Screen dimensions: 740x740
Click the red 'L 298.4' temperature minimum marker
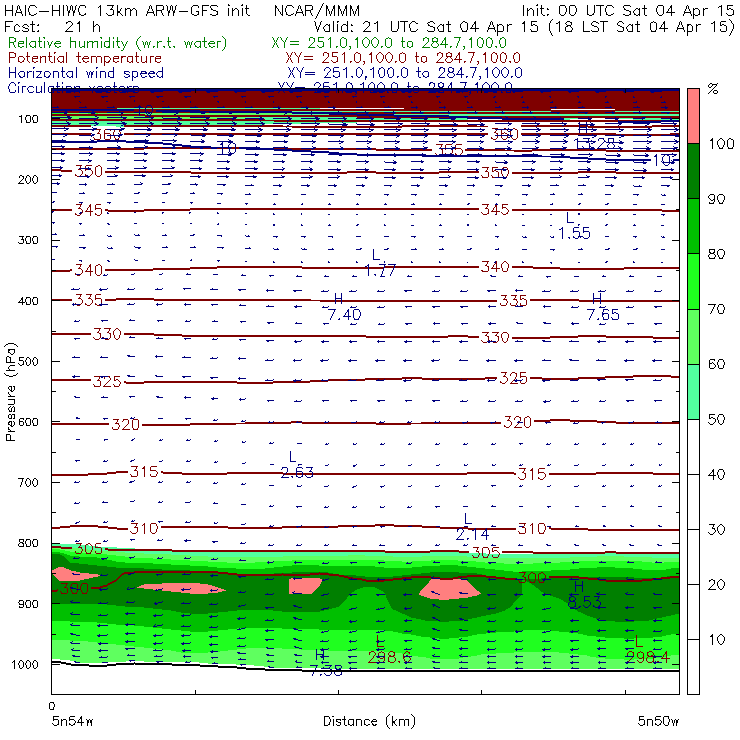[x=648, y=649]
